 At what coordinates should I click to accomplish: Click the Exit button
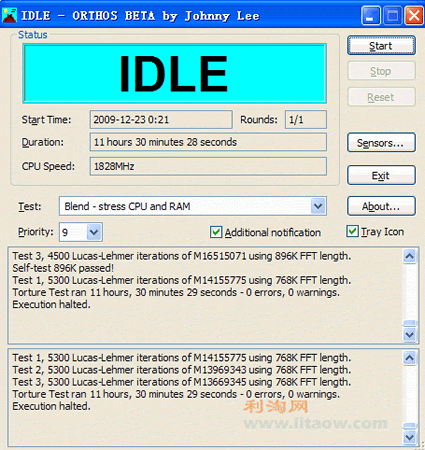click(381, 175)
